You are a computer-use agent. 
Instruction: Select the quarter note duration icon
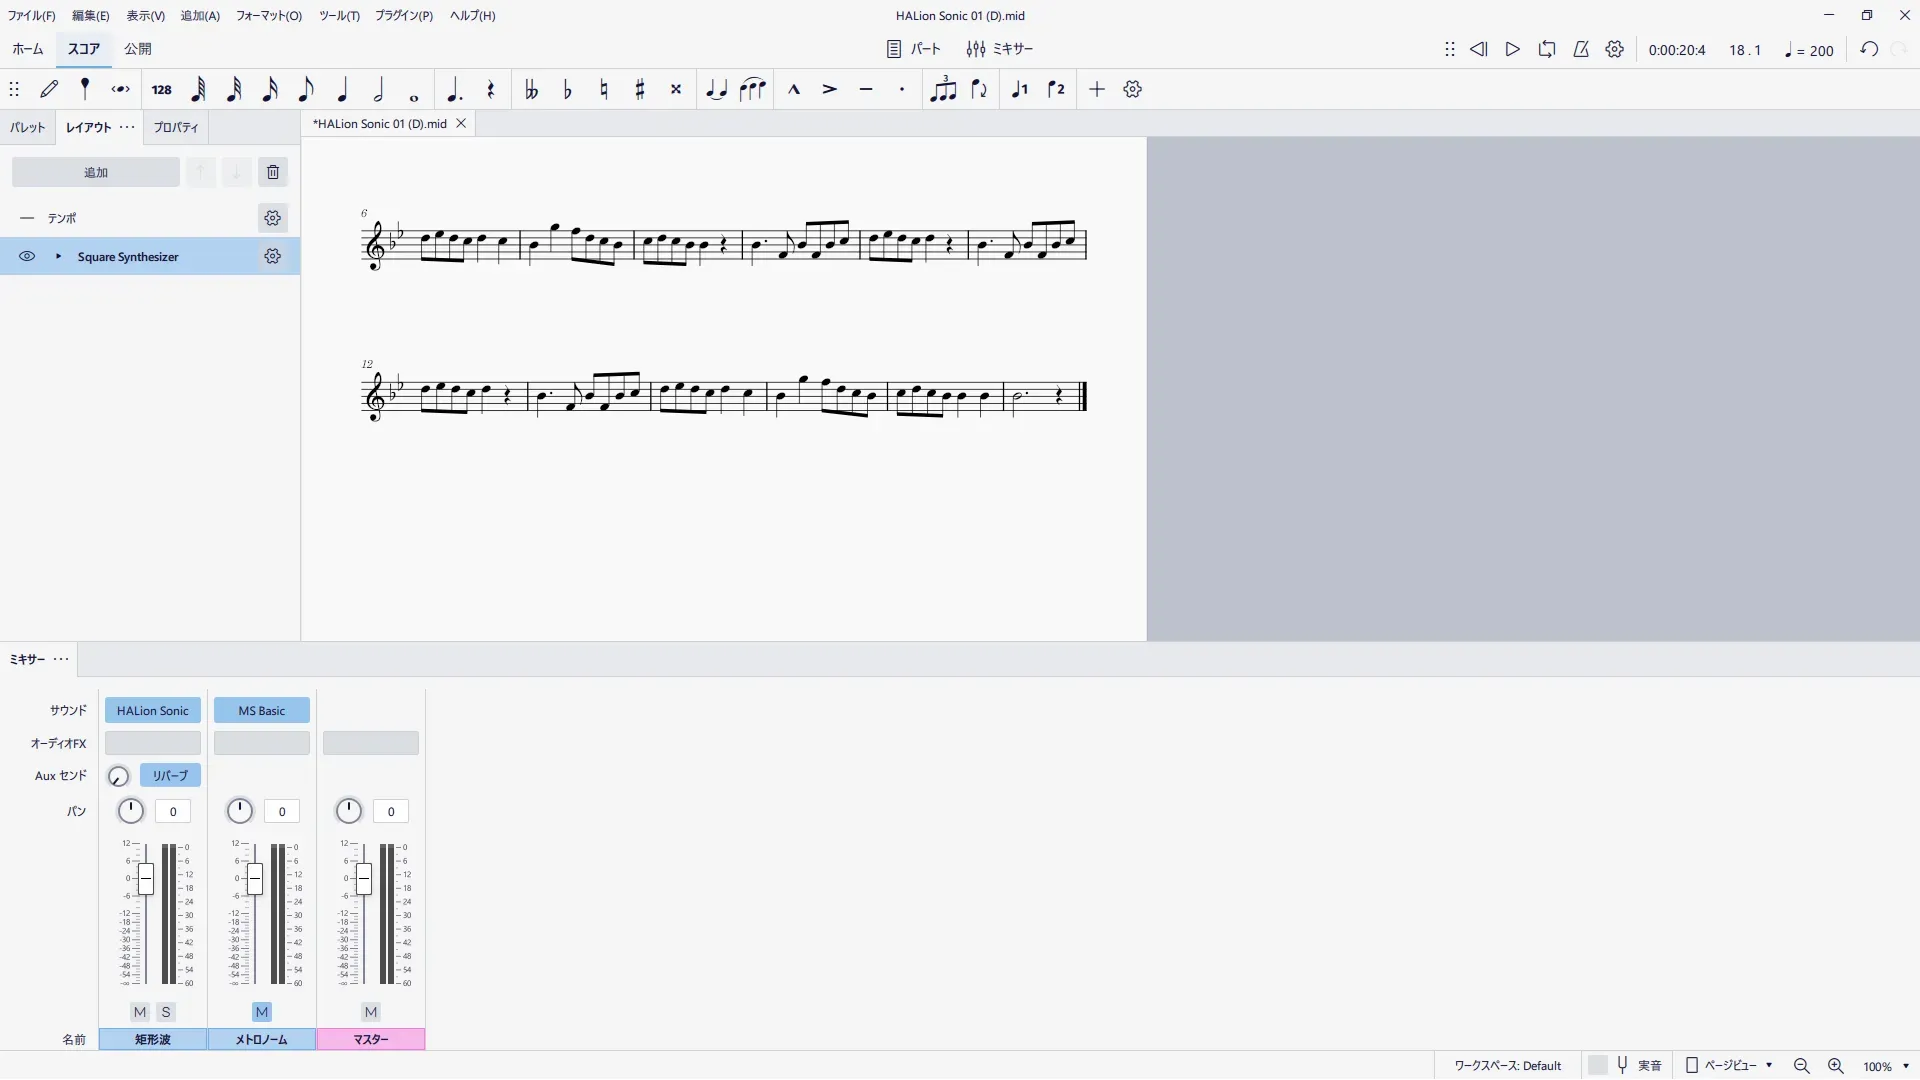(342, 90)
